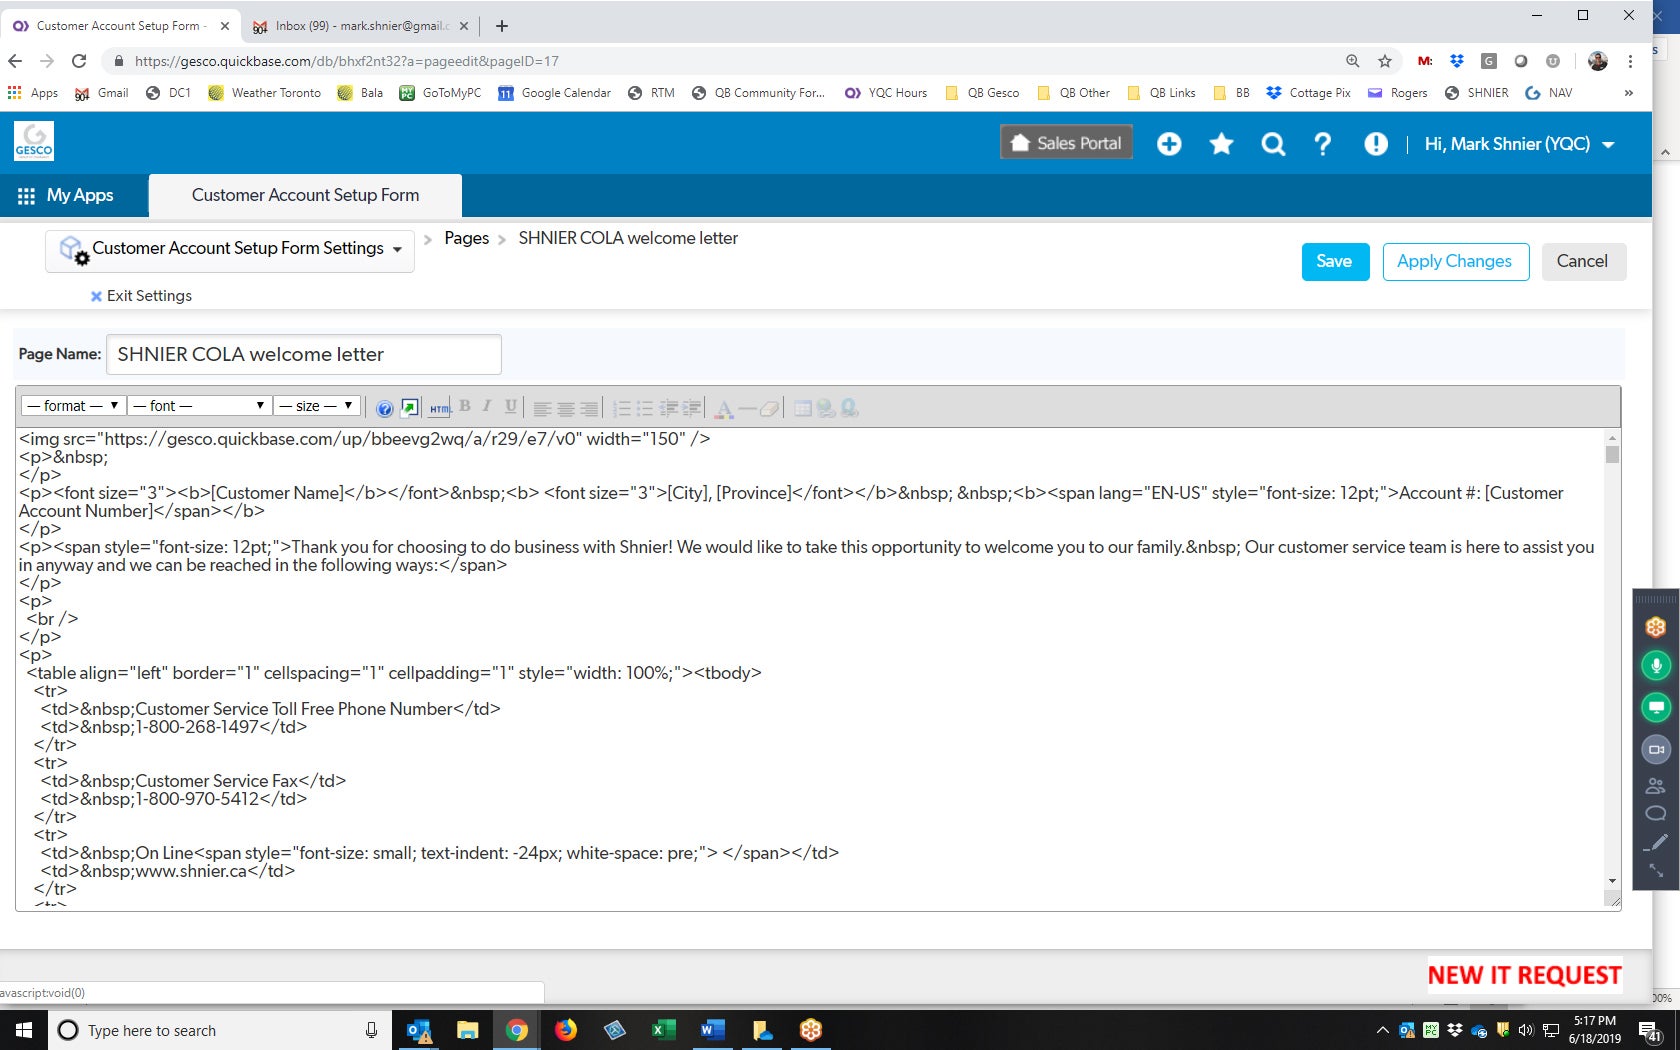This screenshot has height=1050, width=1680.
Task: Click the insert table icon
Action: point(802,408)
